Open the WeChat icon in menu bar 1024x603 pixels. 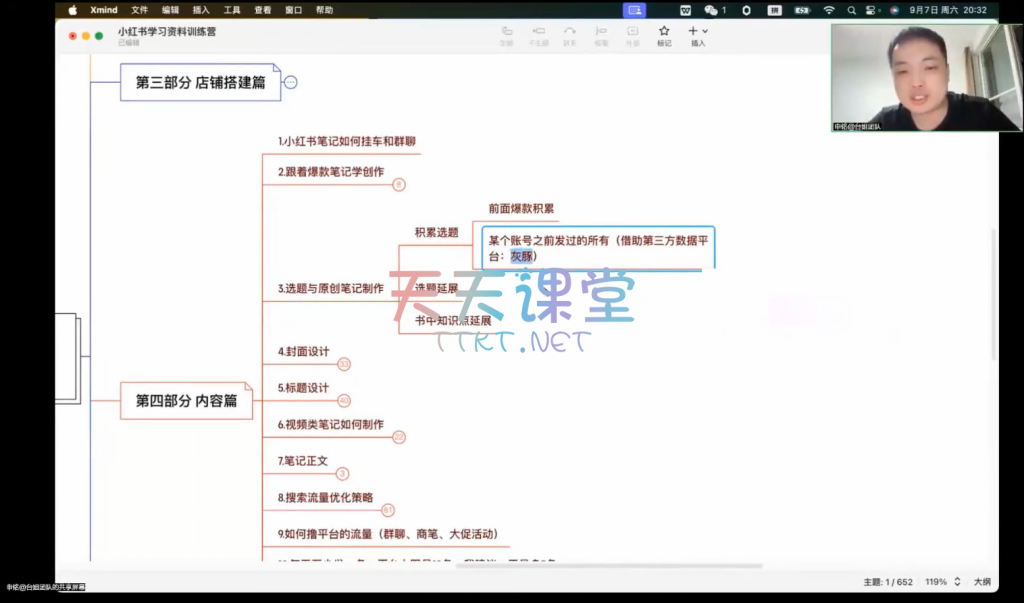tap(711, 10)
